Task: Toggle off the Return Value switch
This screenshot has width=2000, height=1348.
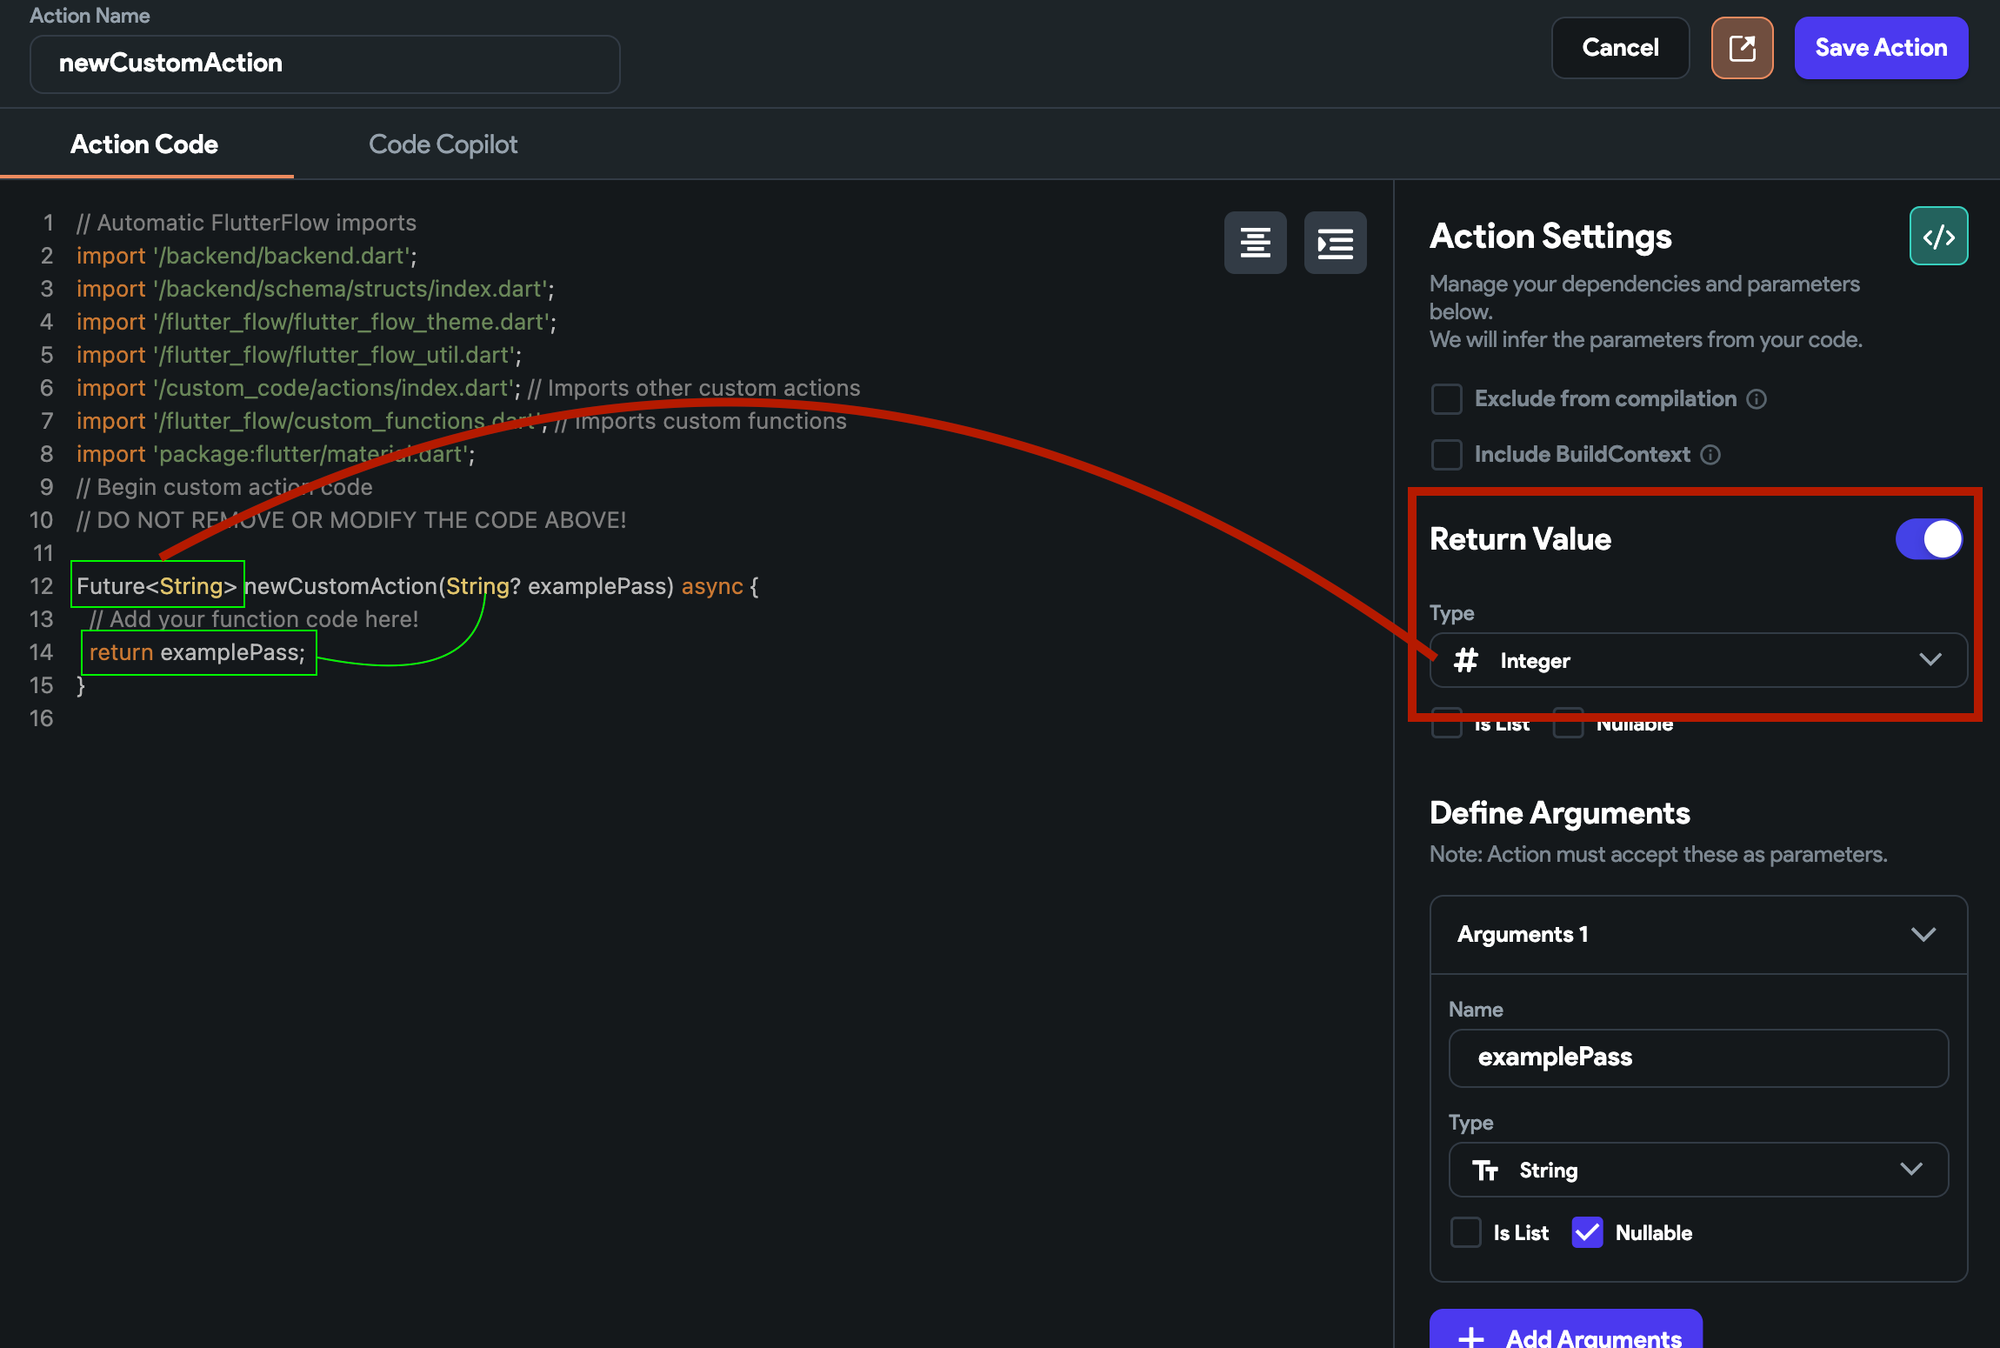Action: 1929,539
